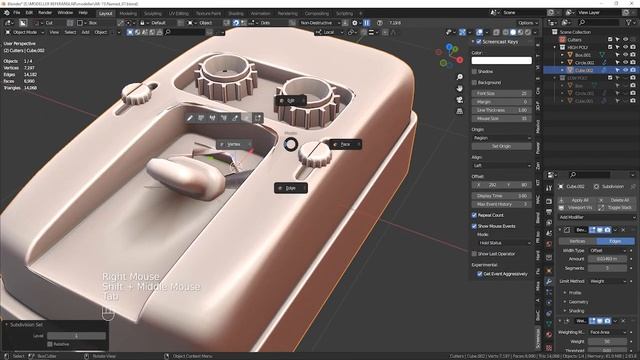
Task: Open the viewport Options dropdown
Action: [528, 23]
